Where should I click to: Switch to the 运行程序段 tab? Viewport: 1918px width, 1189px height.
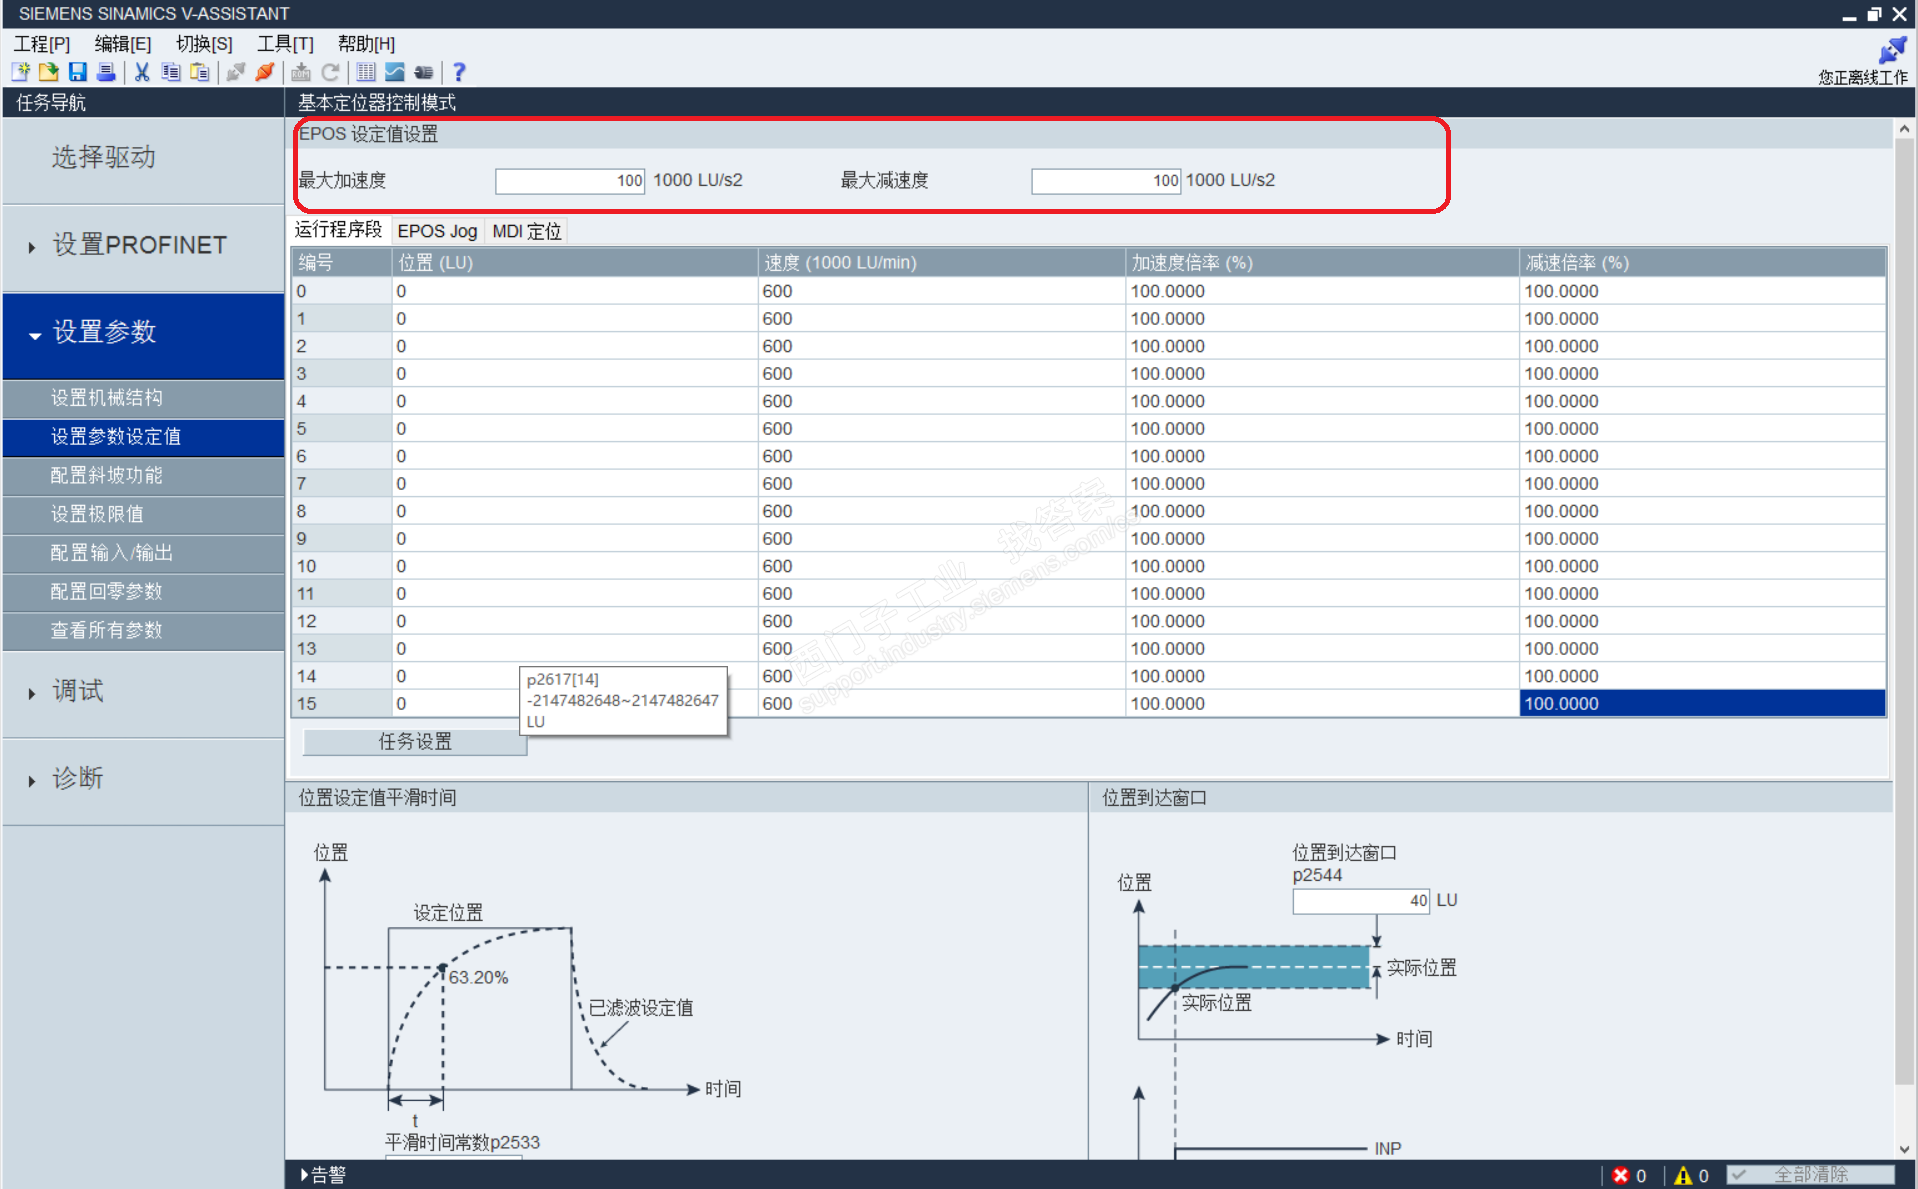click(338, 230)
